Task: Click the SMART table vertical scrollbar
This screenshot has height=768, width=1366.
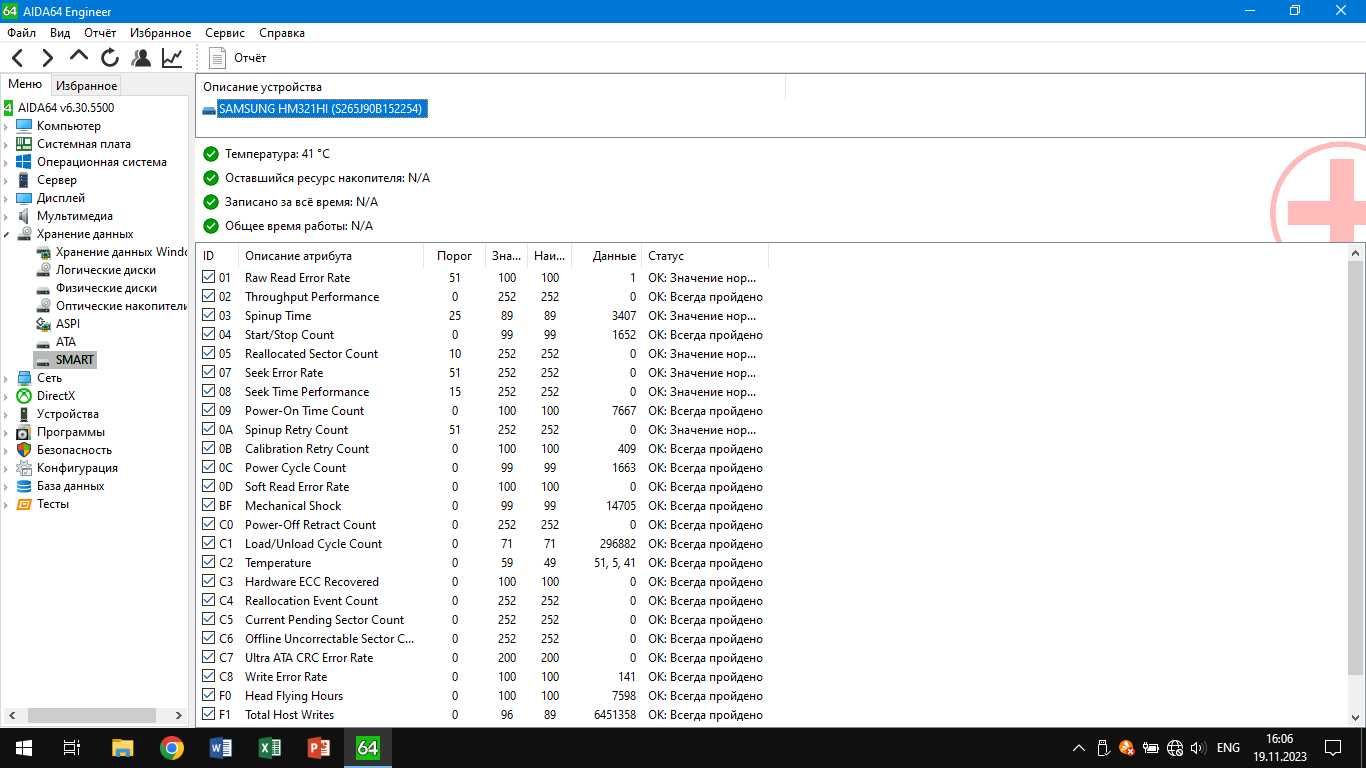Action: (x=1356, y=468)
